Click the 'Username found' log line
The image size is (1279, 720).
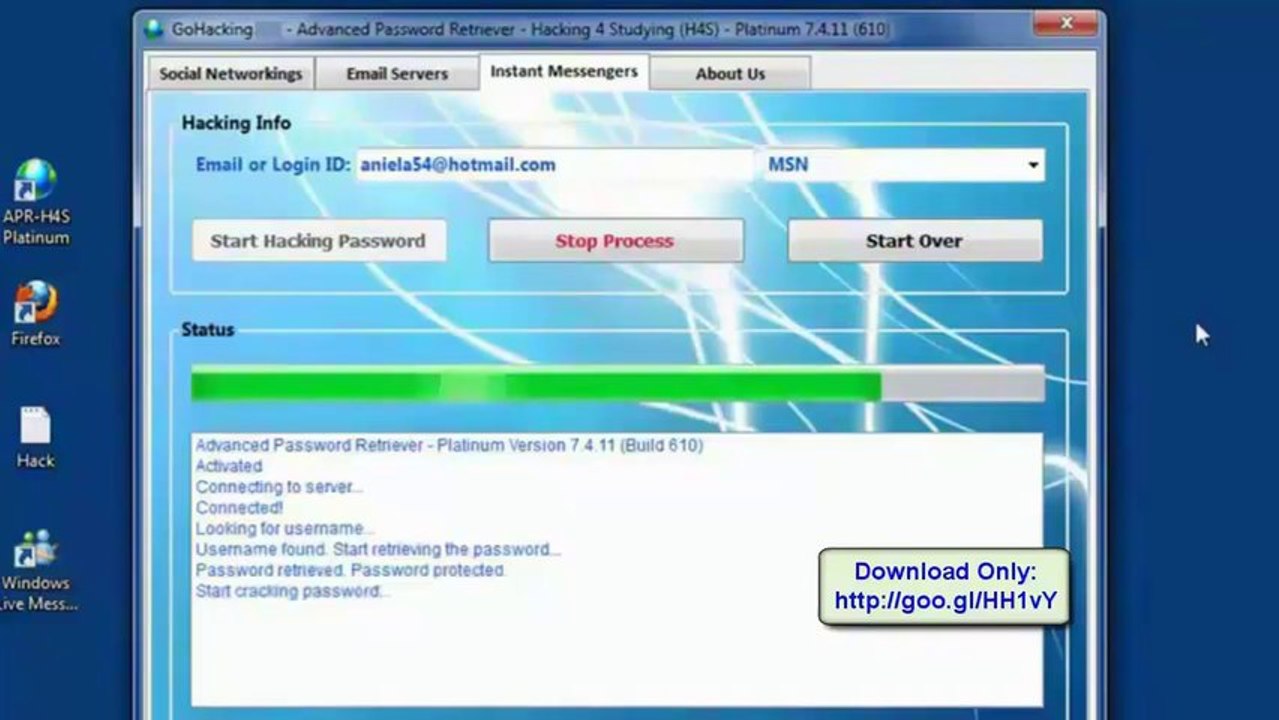click(378, 550)
